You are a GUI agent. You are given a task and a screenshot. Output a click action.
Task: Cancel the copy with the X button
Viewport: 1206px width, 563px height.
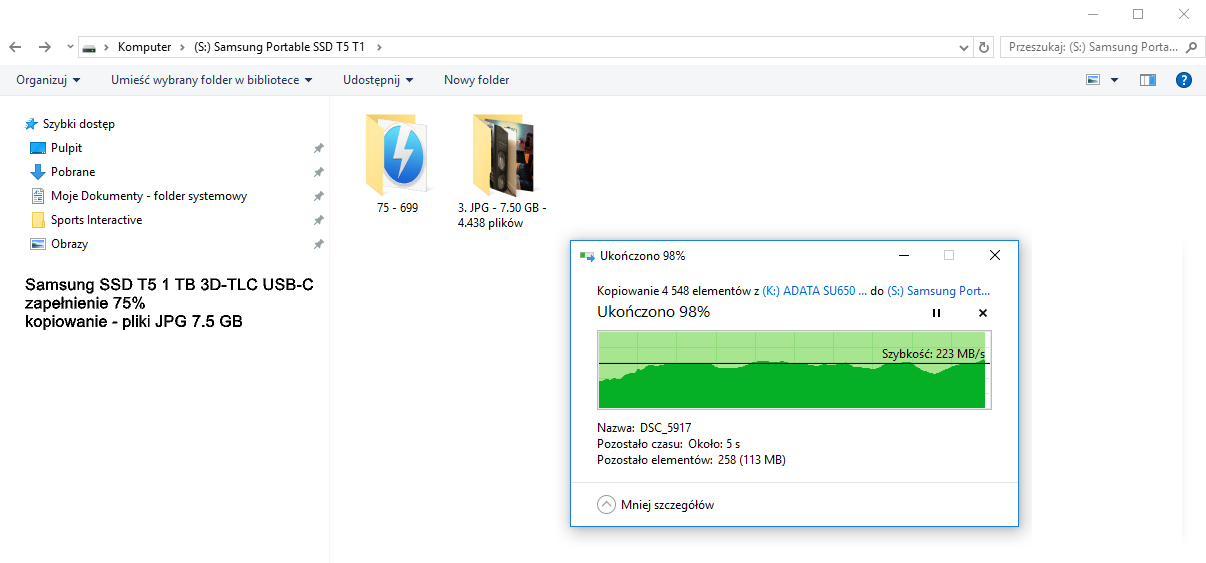tap(982, 313)
